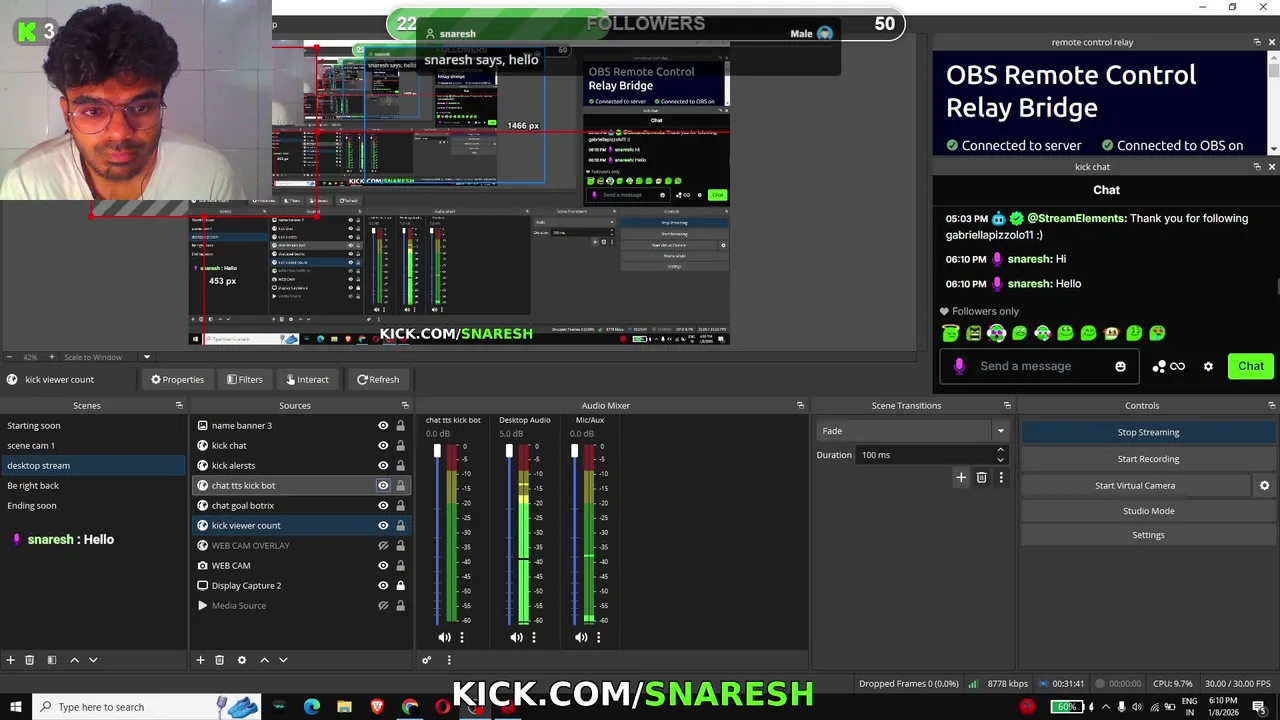Select the Starting soon scene
The height and width of the screenshot is (720, 1280).
93,425
